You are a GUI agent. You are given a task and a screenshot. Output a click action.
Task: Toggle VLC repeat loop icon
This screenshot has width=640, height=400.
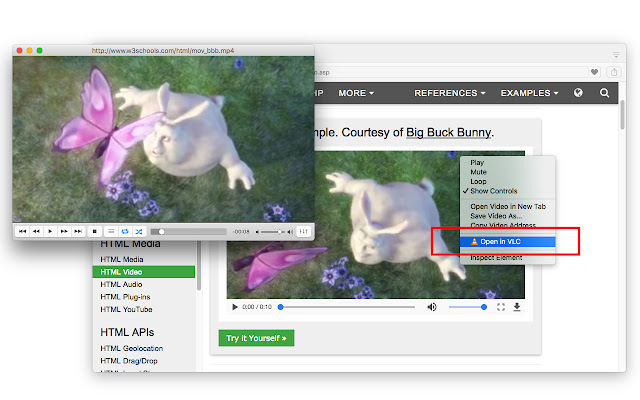click(125, 231)
